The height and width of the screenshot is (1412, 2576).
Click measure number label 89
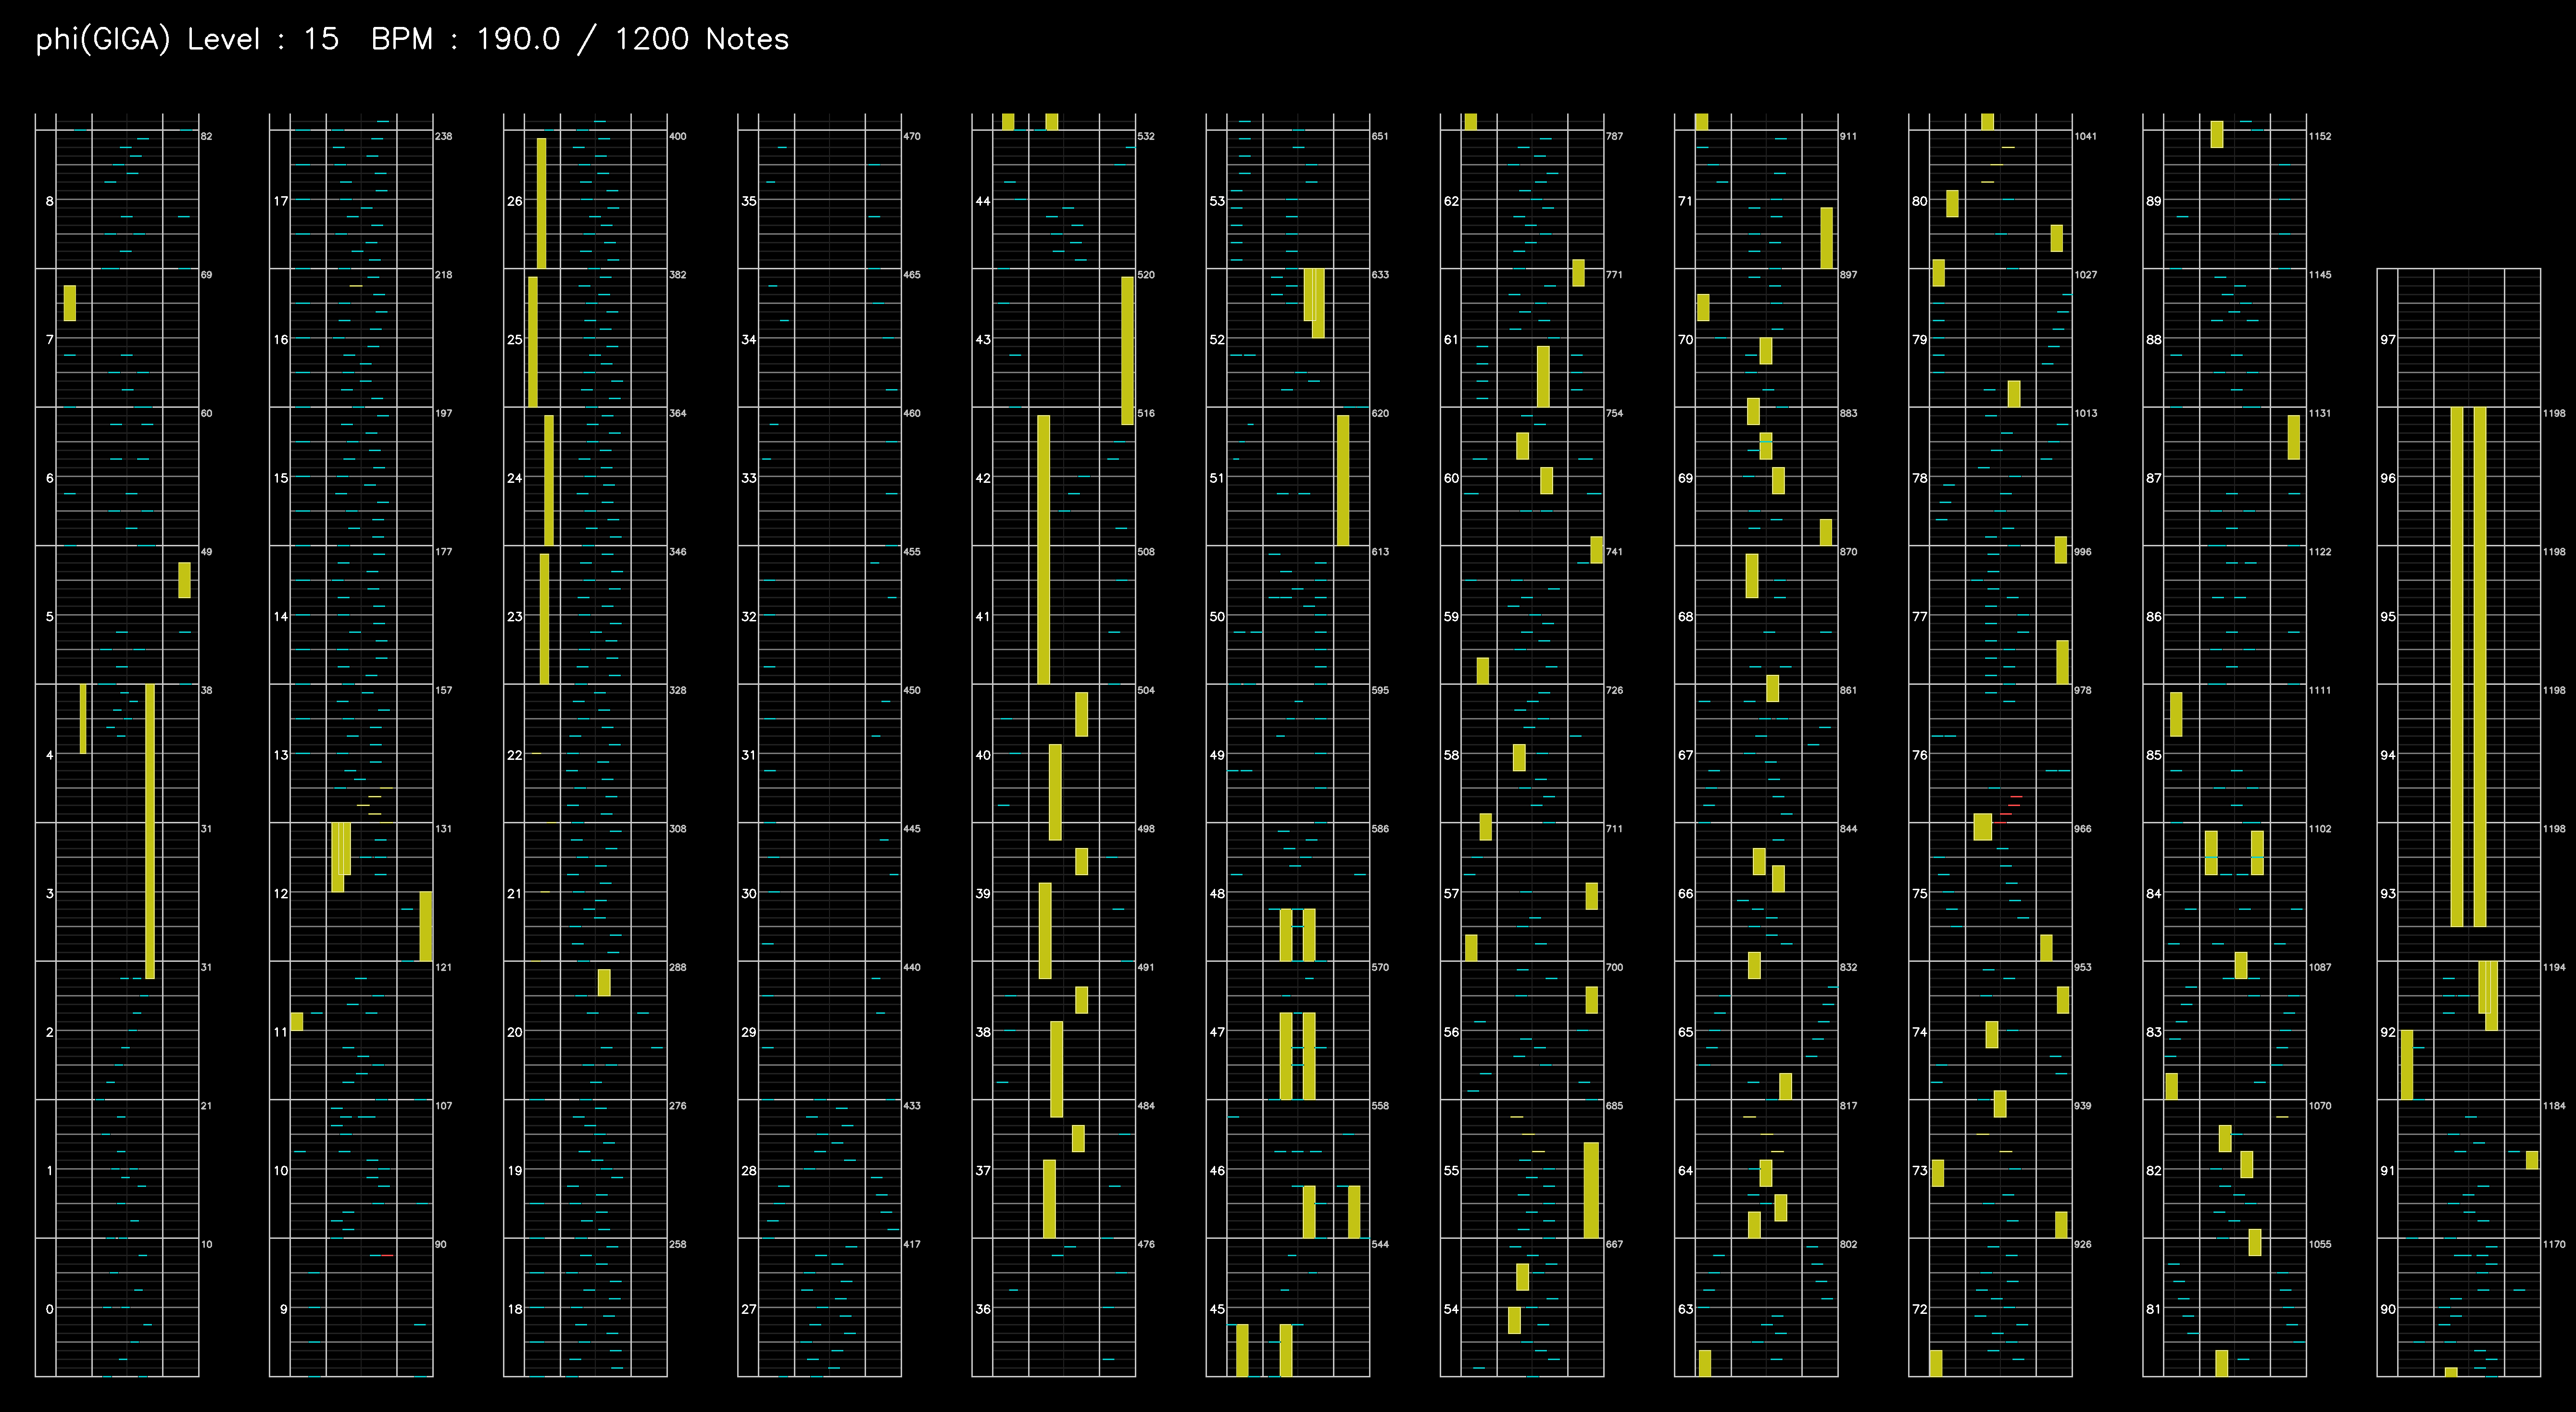pyautogui.click(x=2153, y=201)
